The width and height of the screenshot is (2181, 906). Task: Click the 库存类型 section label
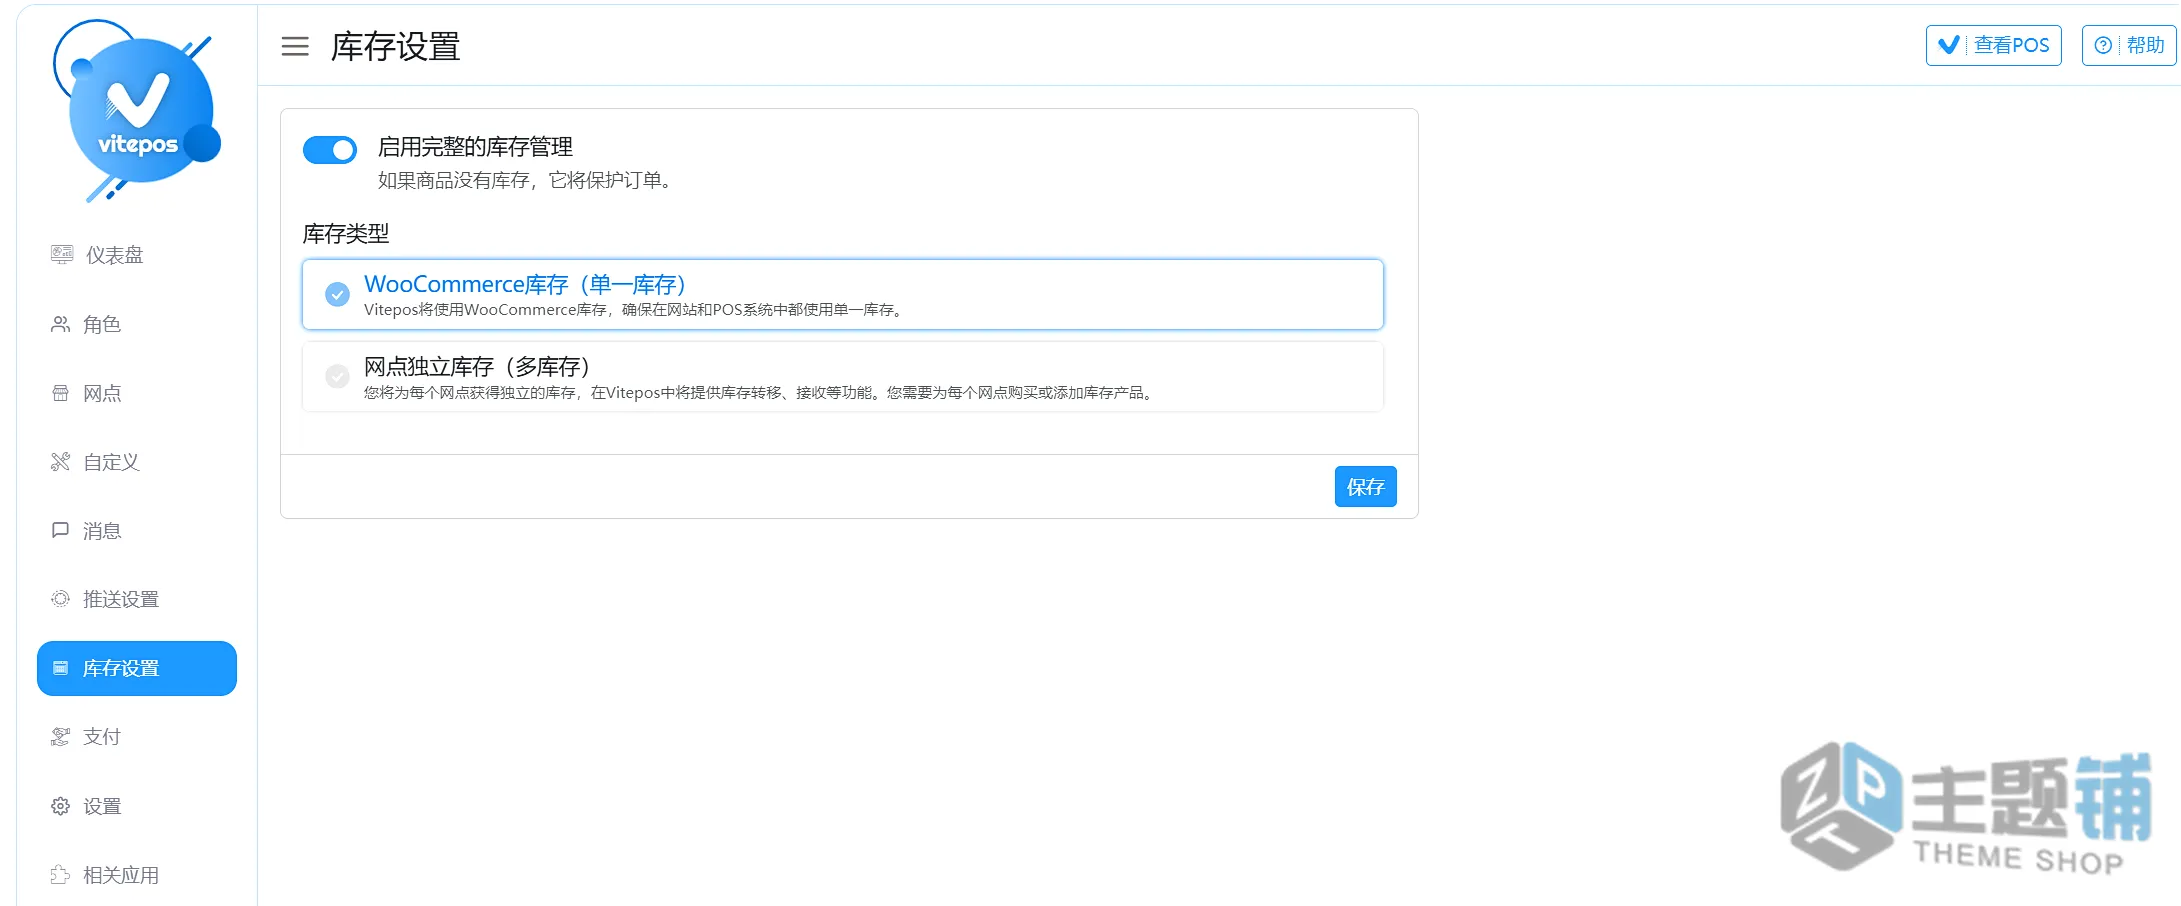(x=346, y=234)
